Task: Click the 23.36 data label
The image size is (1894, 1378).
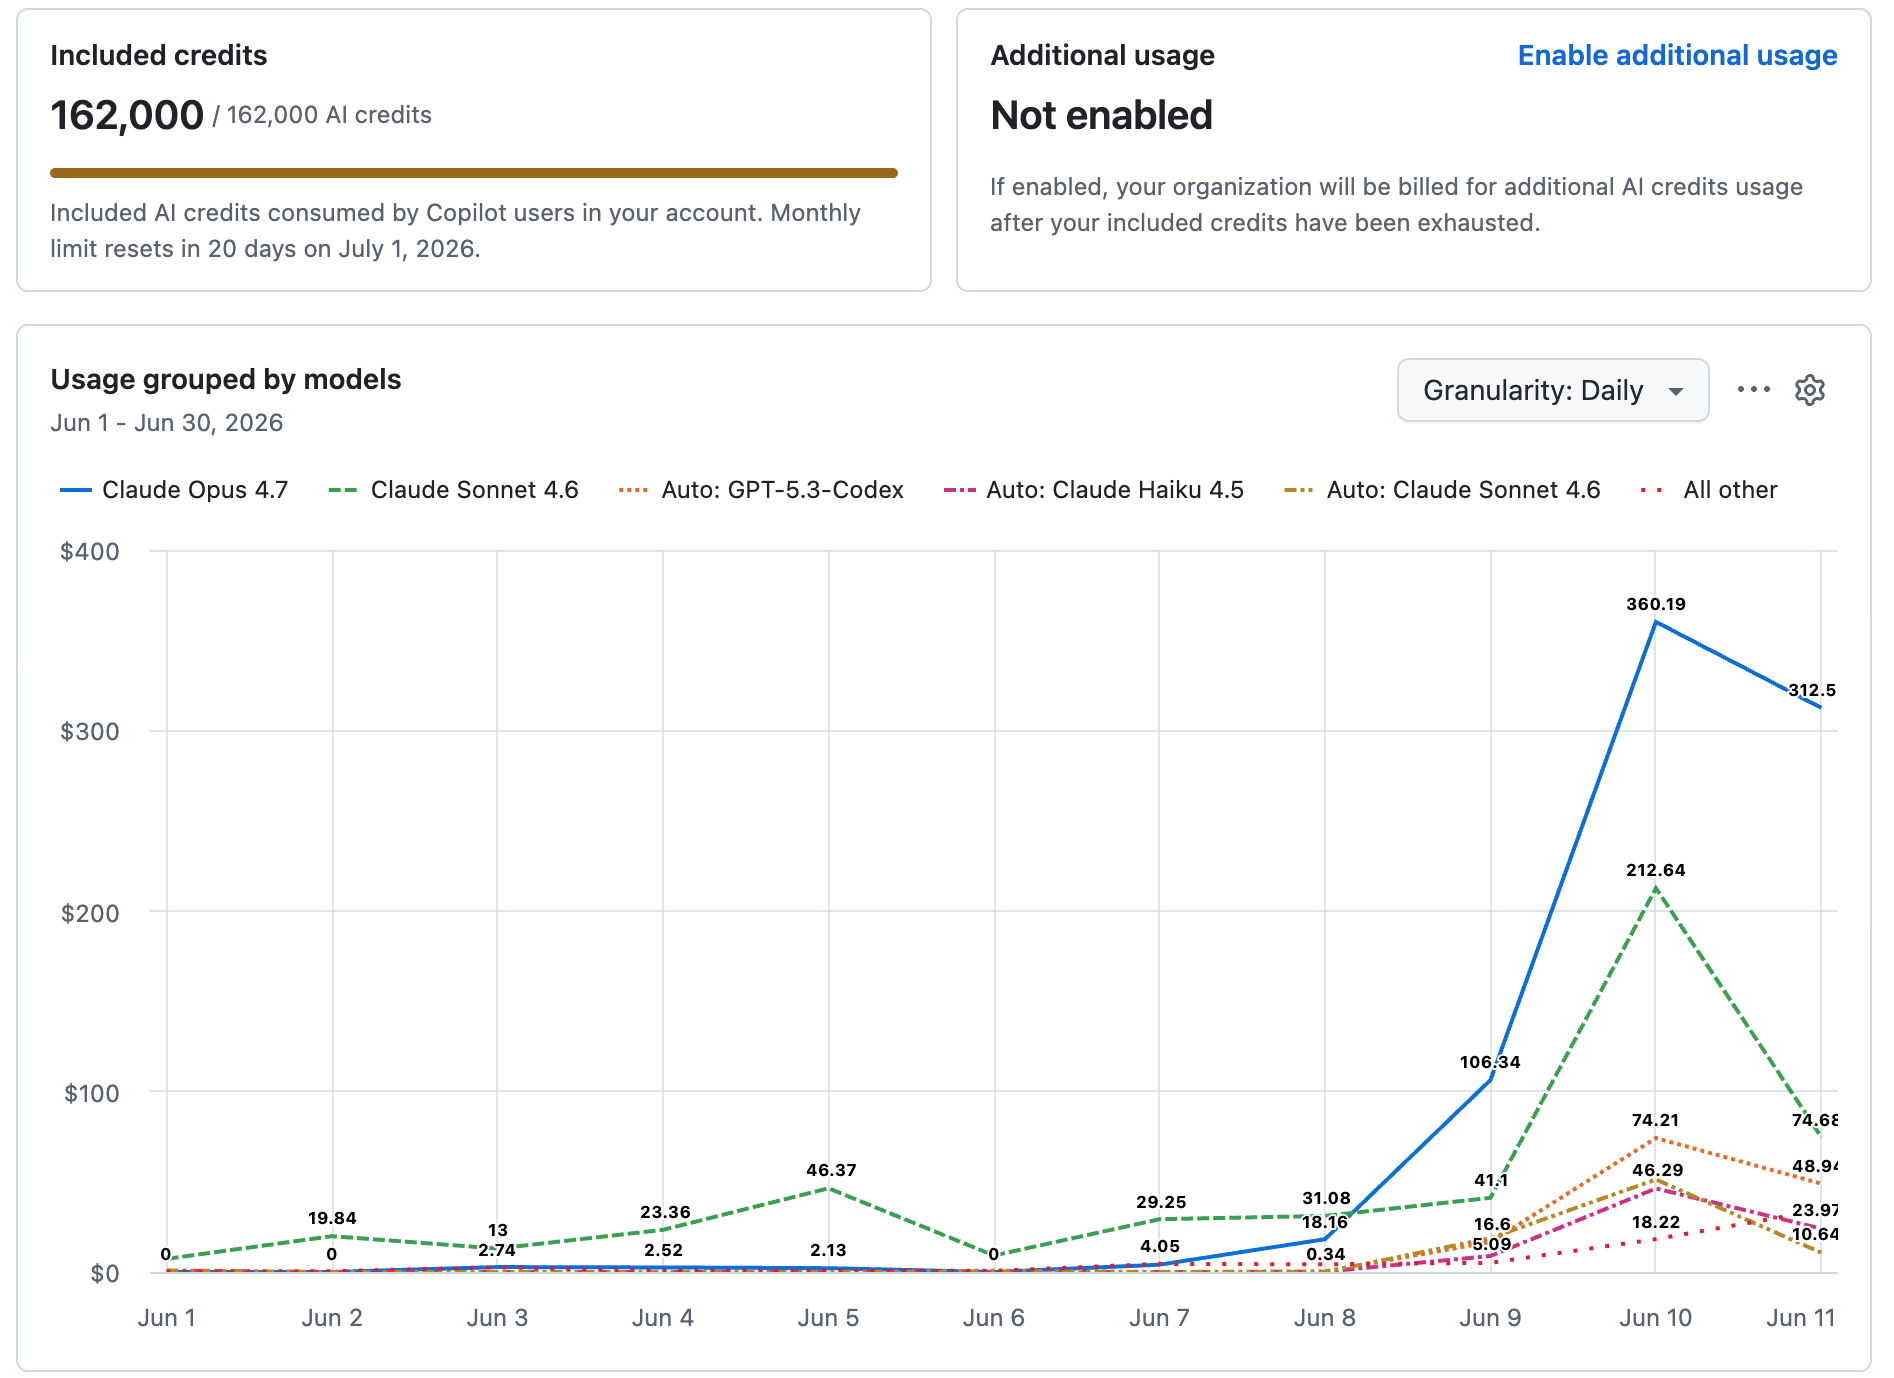Action: [665, 1212]
